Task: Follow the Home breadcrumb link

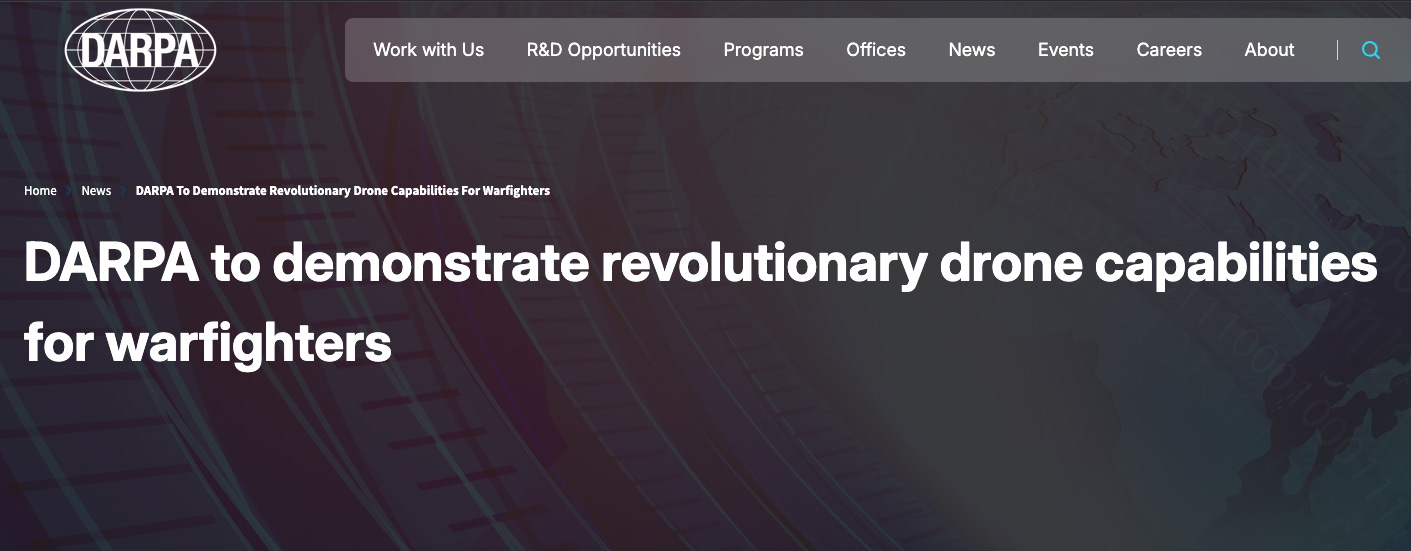Action: pos(41,191)
